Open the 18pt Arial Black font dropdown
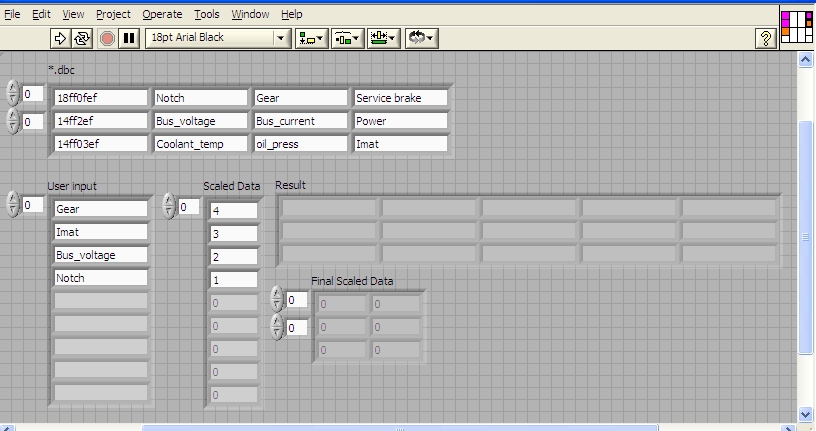This screenshot has width=816, height=431. click(218, 37)
